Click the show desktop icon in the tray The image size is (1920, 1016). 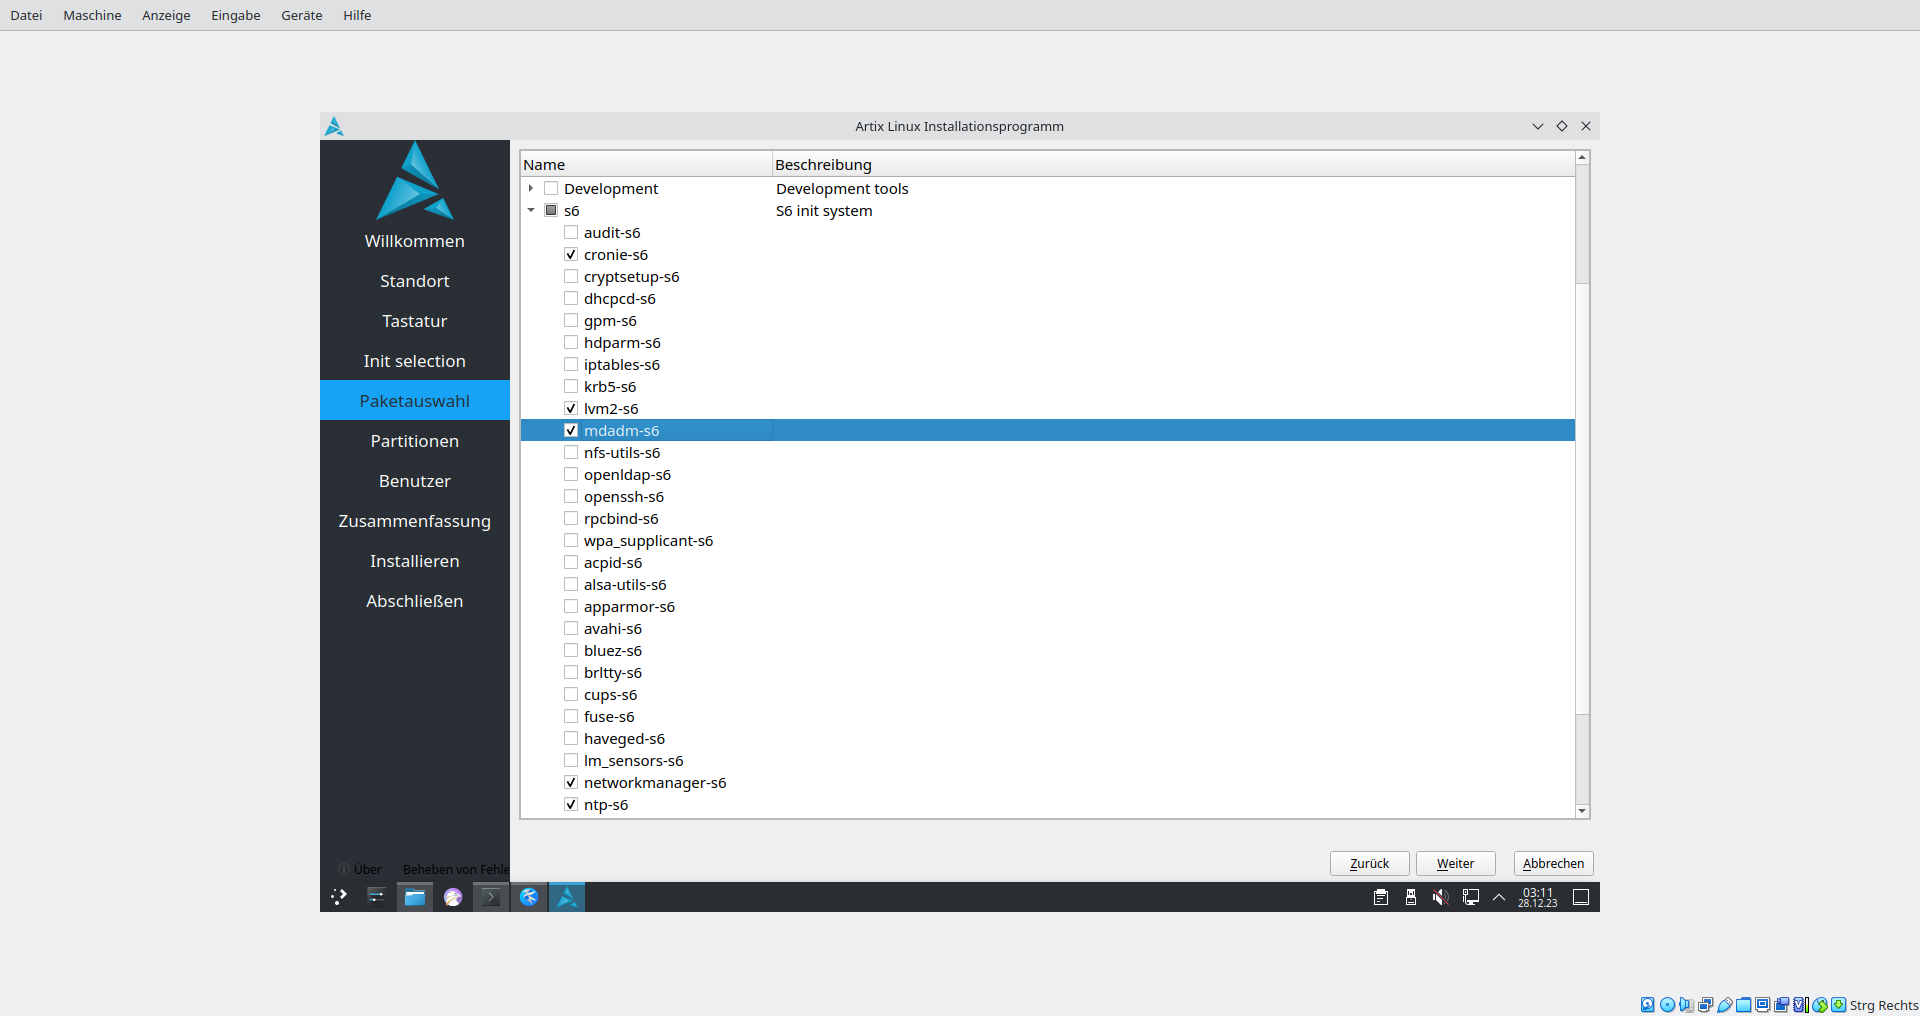(1581, 897)
